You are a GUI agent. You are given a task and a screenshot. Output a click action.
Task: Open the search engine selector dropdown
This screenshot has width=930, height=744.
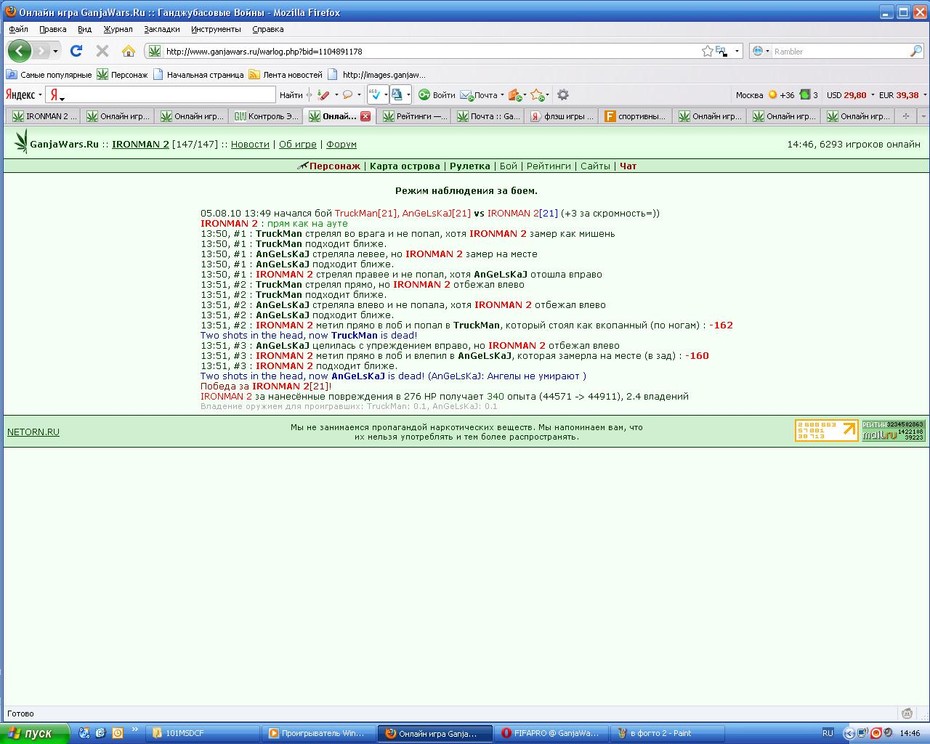pos(761,52)
